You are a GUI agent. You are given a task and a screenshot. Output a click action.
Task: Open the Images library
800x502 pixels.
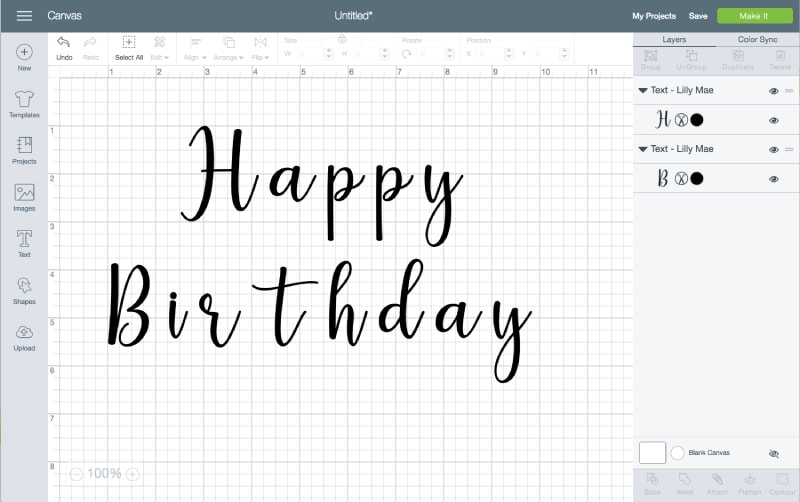point(24,193)
